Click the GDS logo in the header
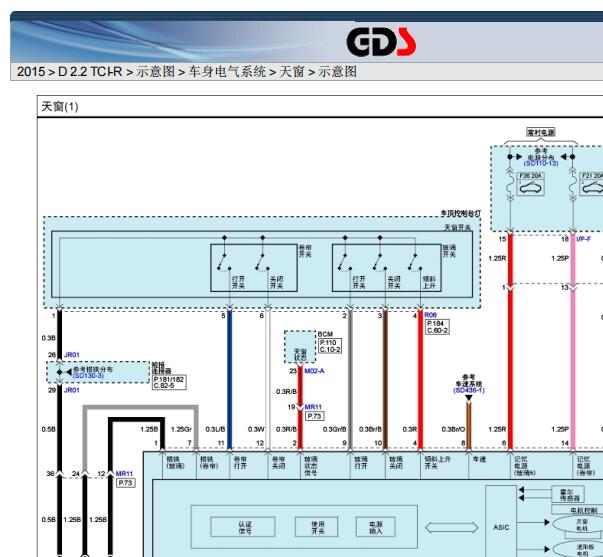Viewport: 603px width, 557px height. (x=381, y=42)
